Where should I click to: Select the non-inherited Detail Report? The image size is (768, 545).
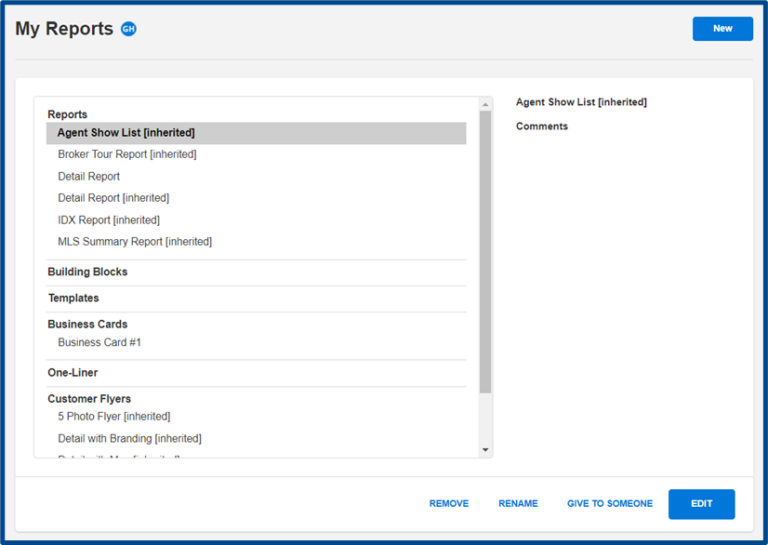89,177
